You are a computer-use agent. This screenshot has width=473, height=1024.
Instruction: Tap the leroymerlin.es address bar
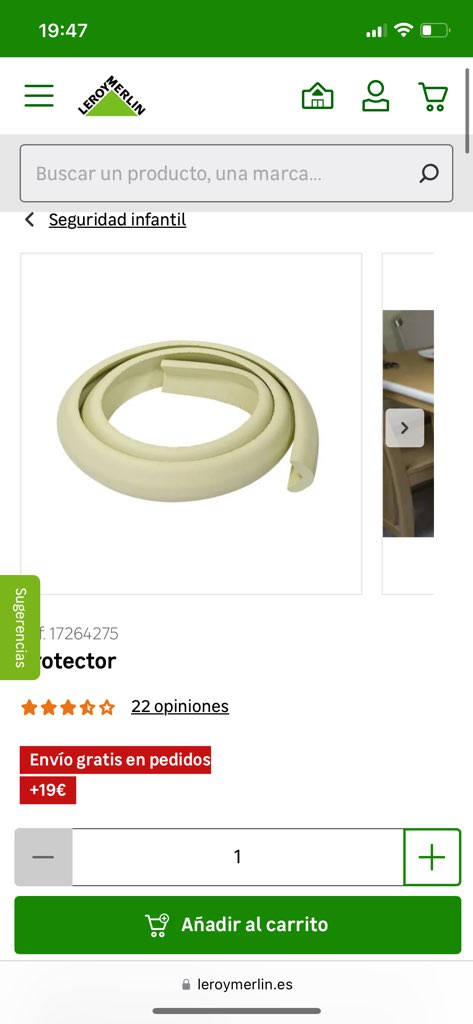click(x=236, y=984)
